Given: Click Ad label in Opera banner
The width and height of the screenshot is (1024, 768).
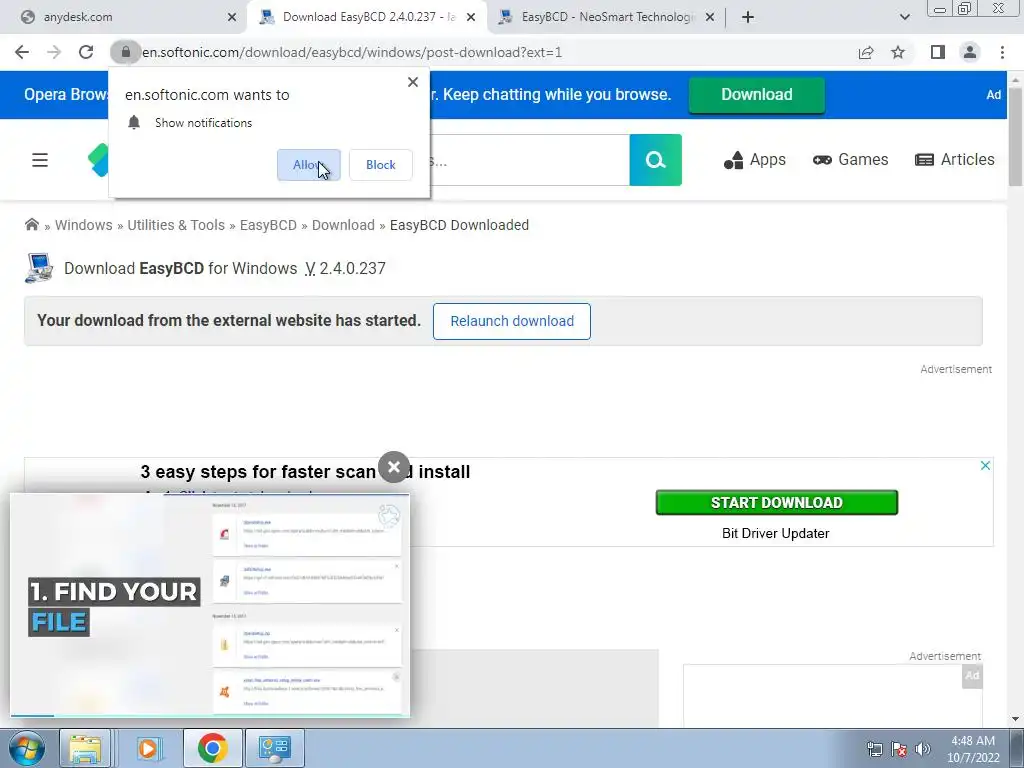Looking at the screenshot, I should (x=993, y=95).
